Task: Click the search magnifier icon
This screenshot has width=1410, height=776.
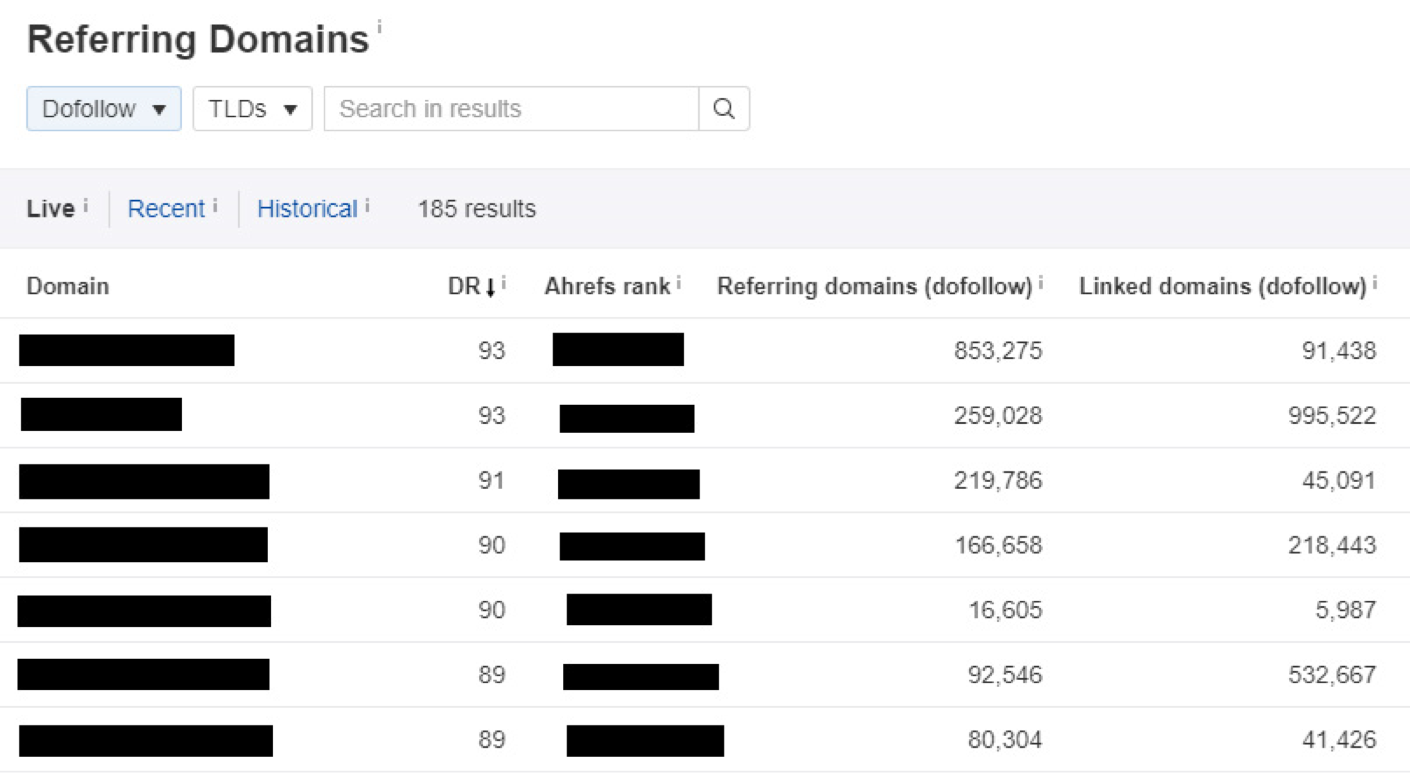Action: [x=724, y=109]
